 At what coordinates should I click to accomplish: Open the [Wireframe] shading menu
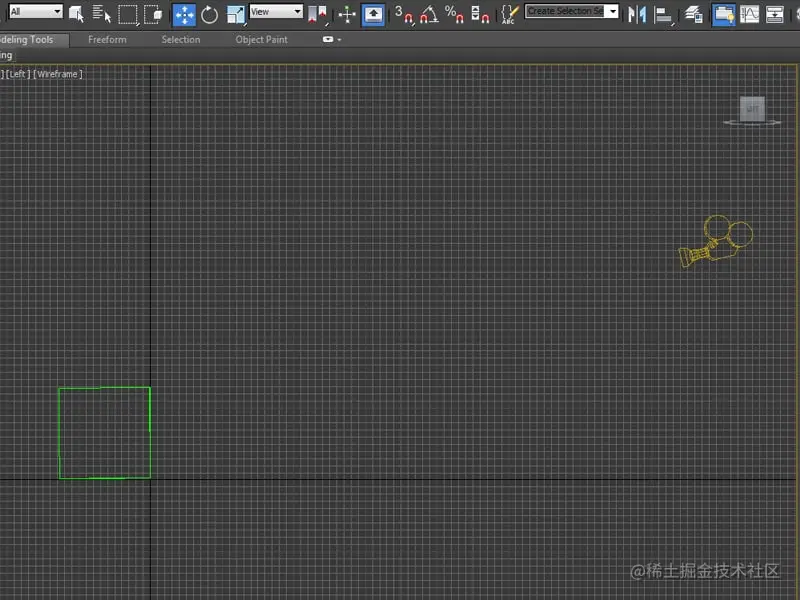point(58,74)
